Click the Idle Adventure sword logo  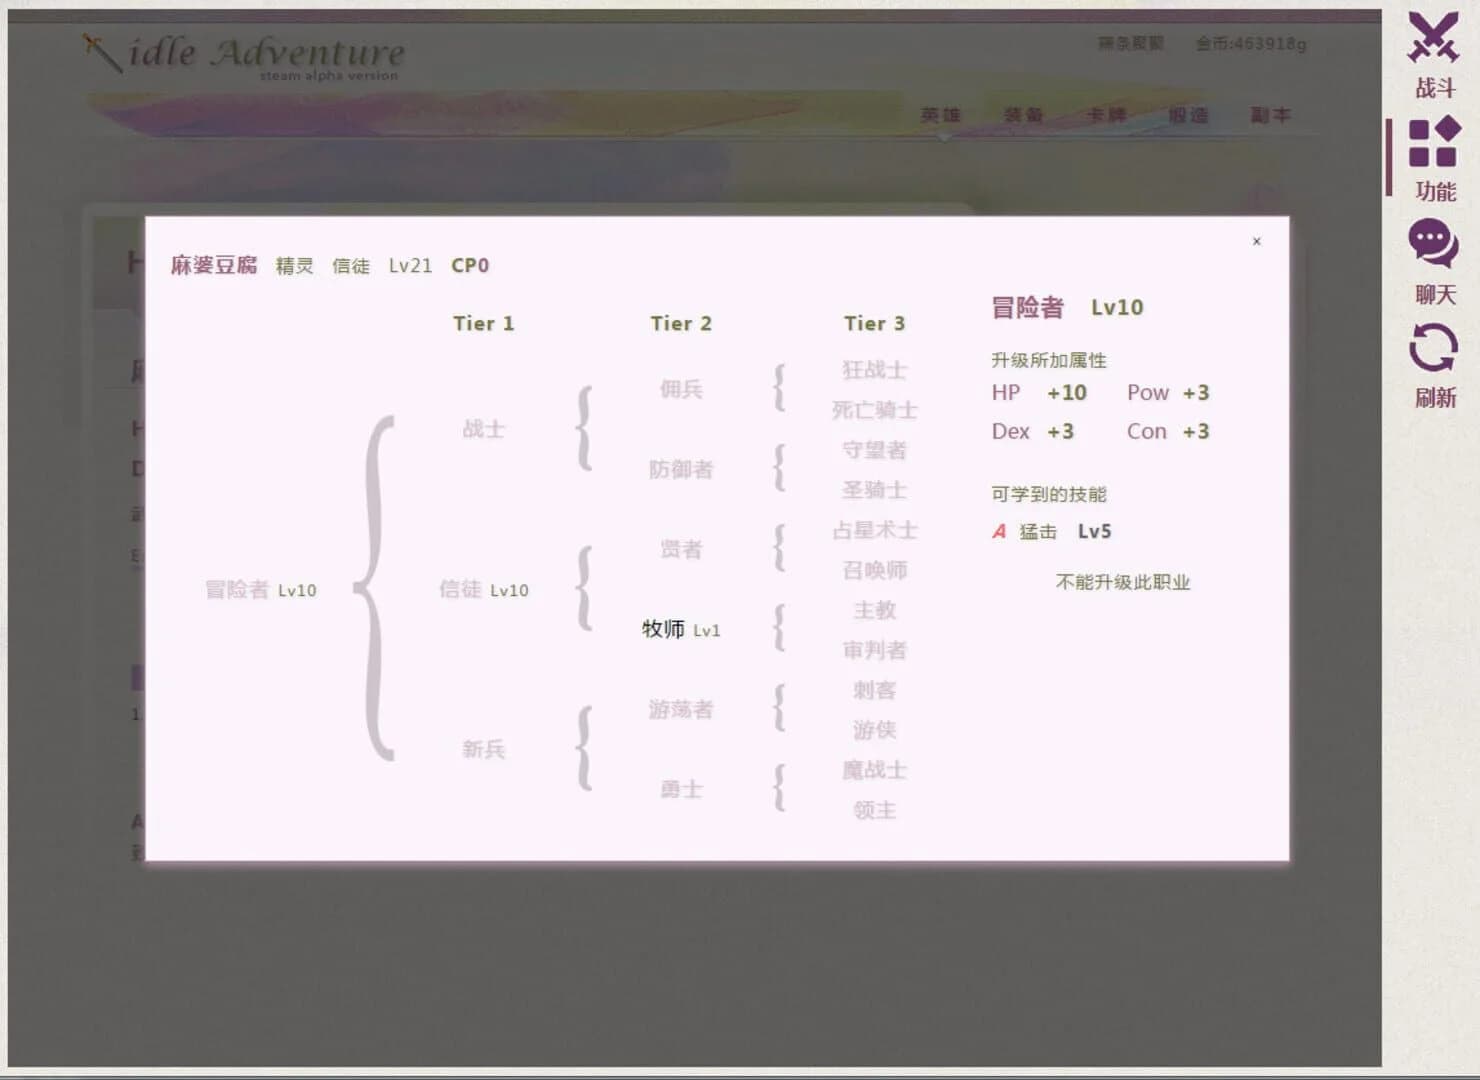[x=240, y=55]
